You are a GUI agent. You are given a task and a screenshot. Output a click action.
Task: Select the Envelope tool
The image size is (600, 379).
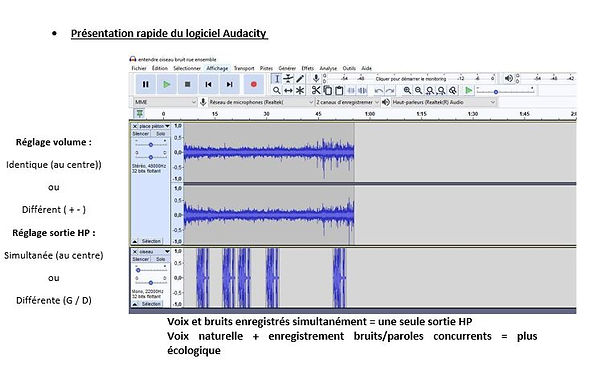(x=288, y=79)
